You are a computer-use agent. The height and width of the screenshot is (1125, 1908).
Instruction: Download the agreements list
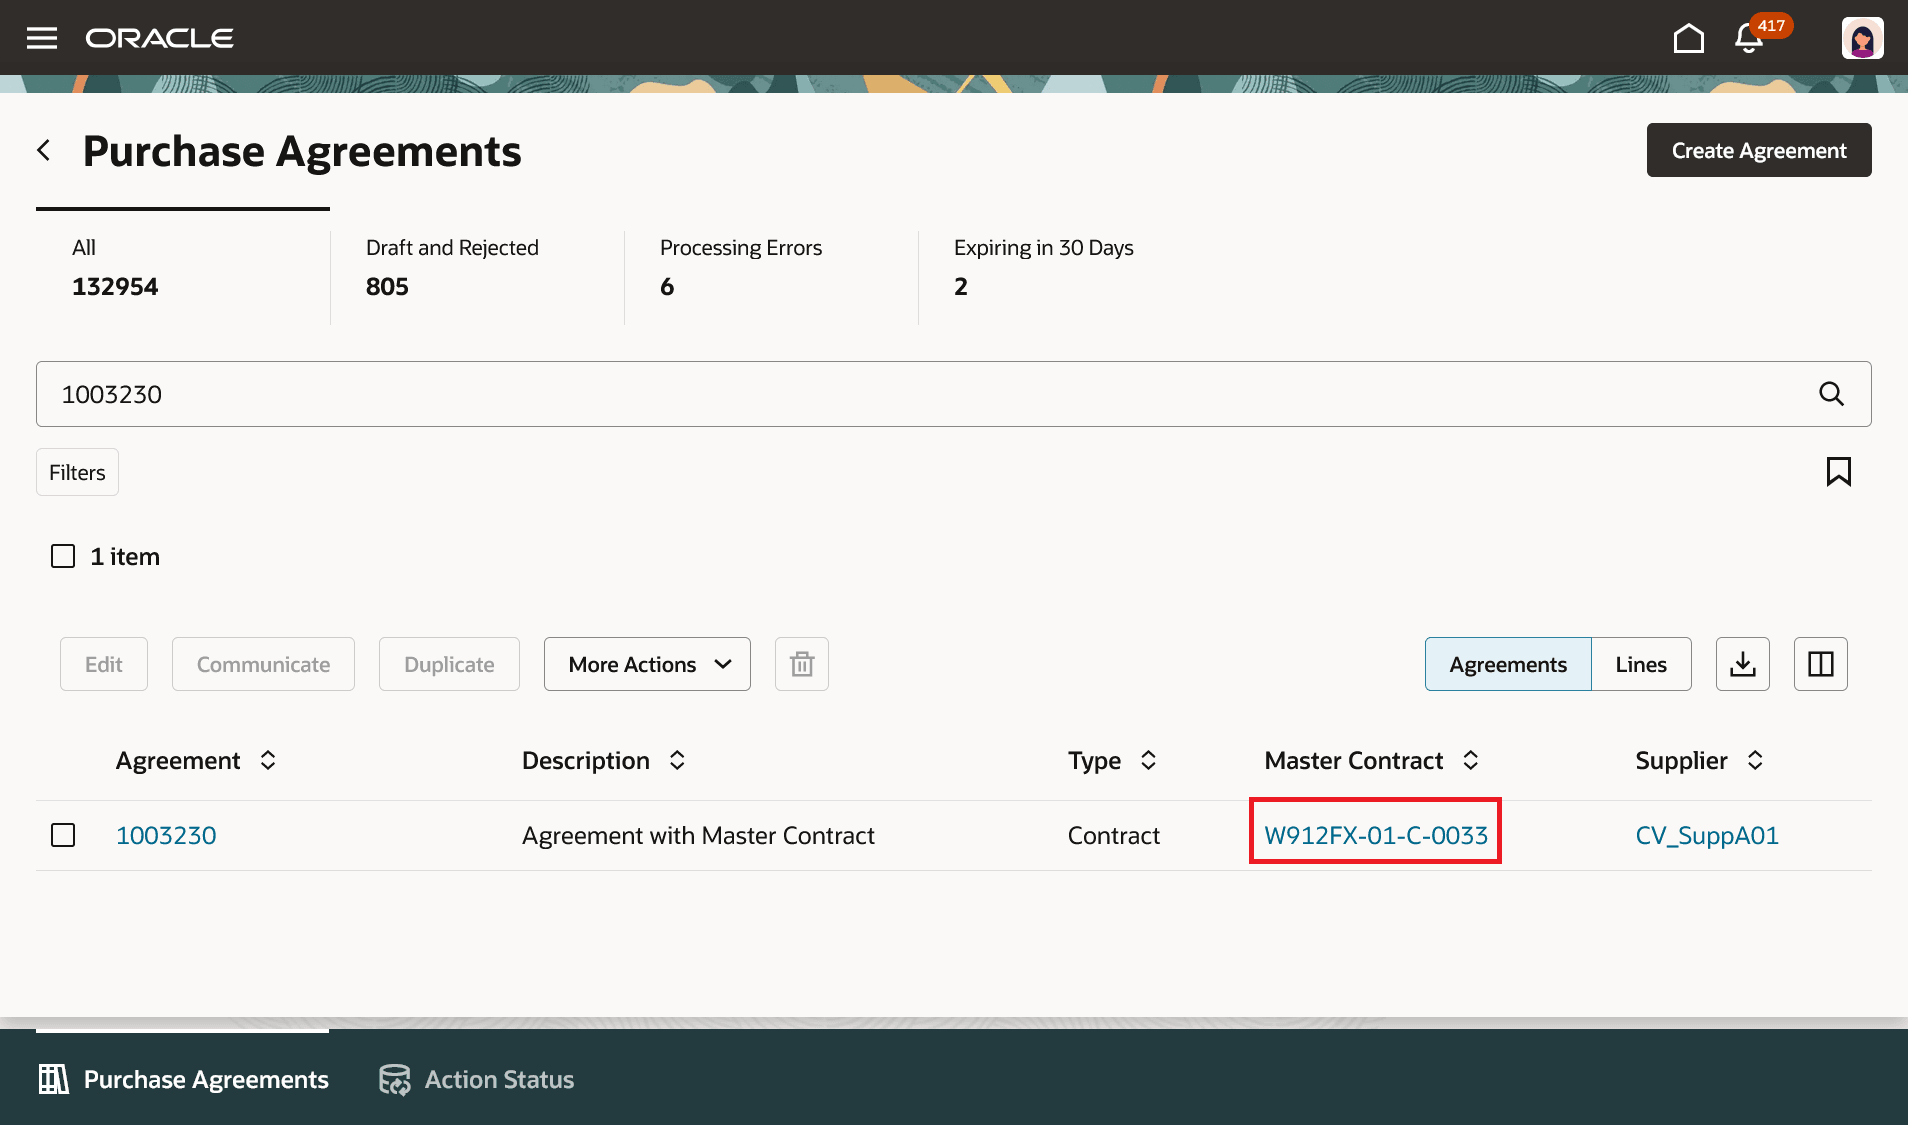coord(1742,664)
